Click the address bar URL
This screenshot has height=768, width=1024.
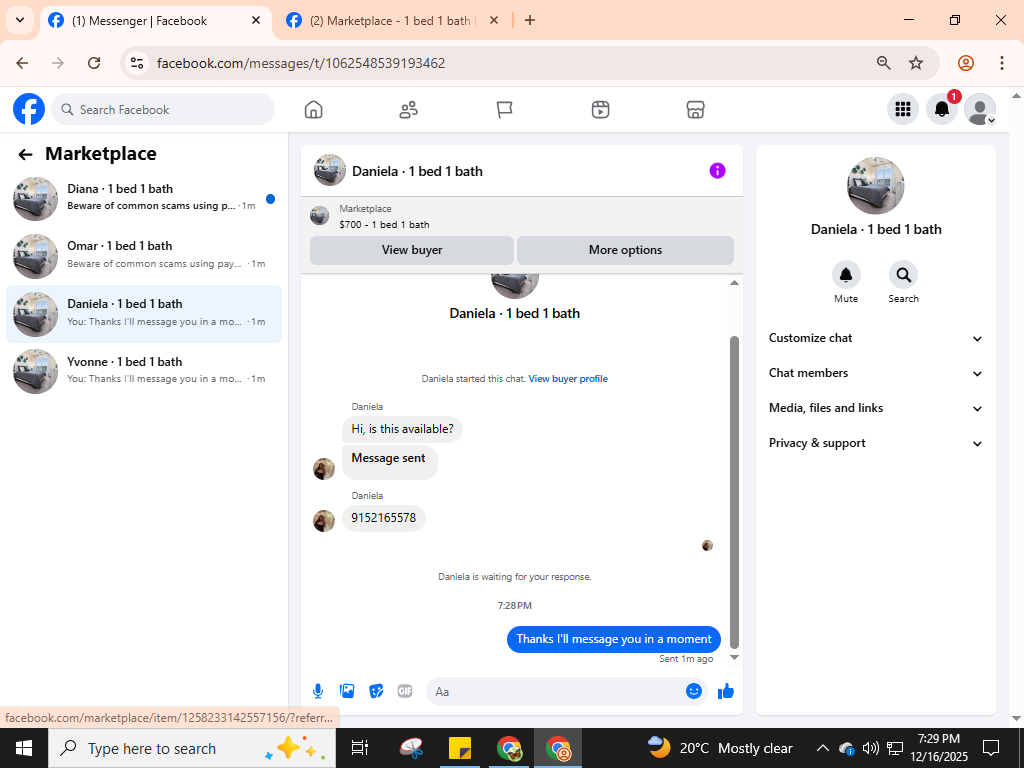(x=301, y=63)
